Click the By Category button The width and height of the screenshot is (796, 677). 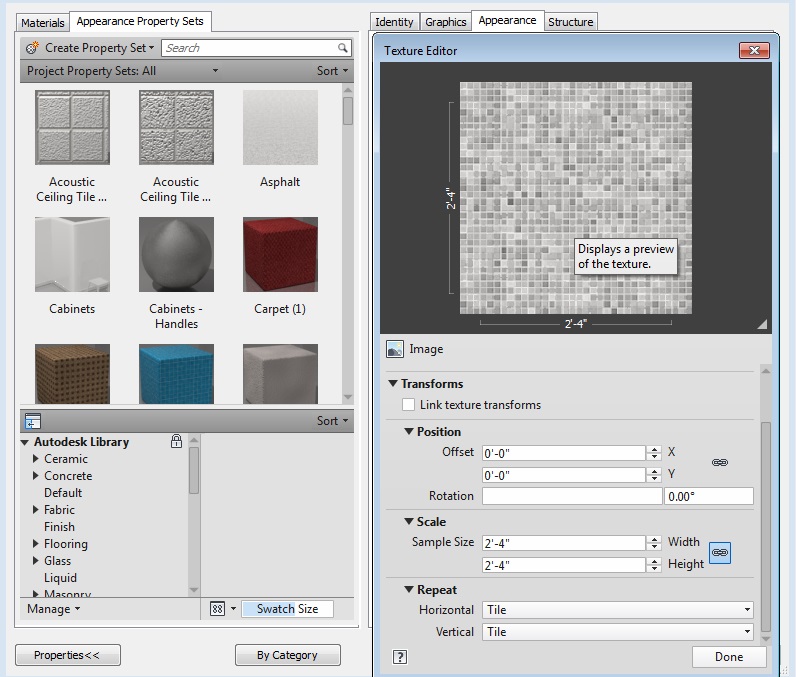(287, 655)
